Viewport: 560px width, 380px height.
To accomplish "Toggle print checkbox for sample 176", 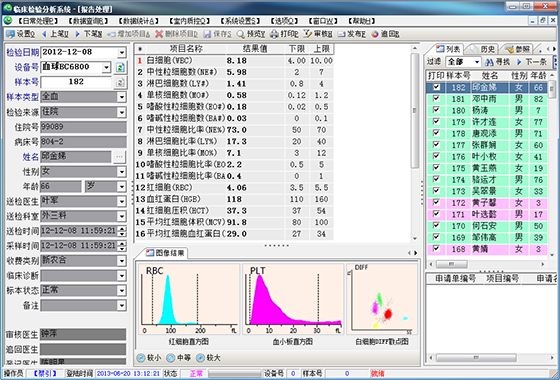I will point(436,156).
